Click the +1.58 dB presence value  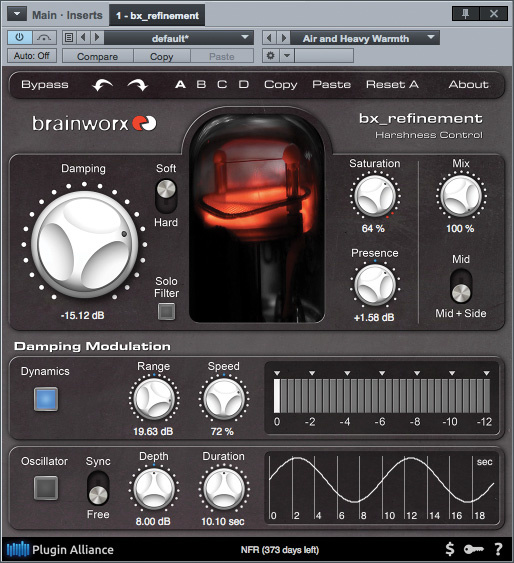(x=374, y=317)
